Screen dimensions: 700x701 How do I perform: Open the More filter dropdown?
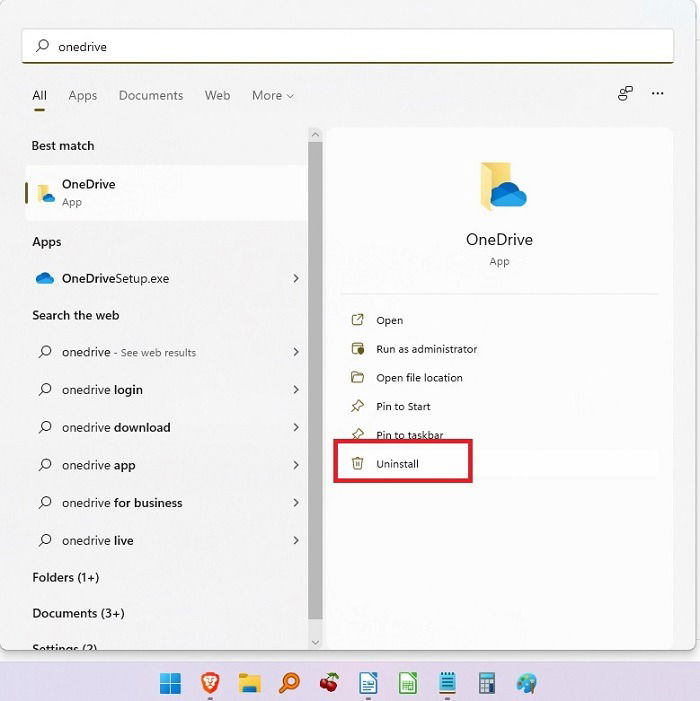[x=273, y=95]
